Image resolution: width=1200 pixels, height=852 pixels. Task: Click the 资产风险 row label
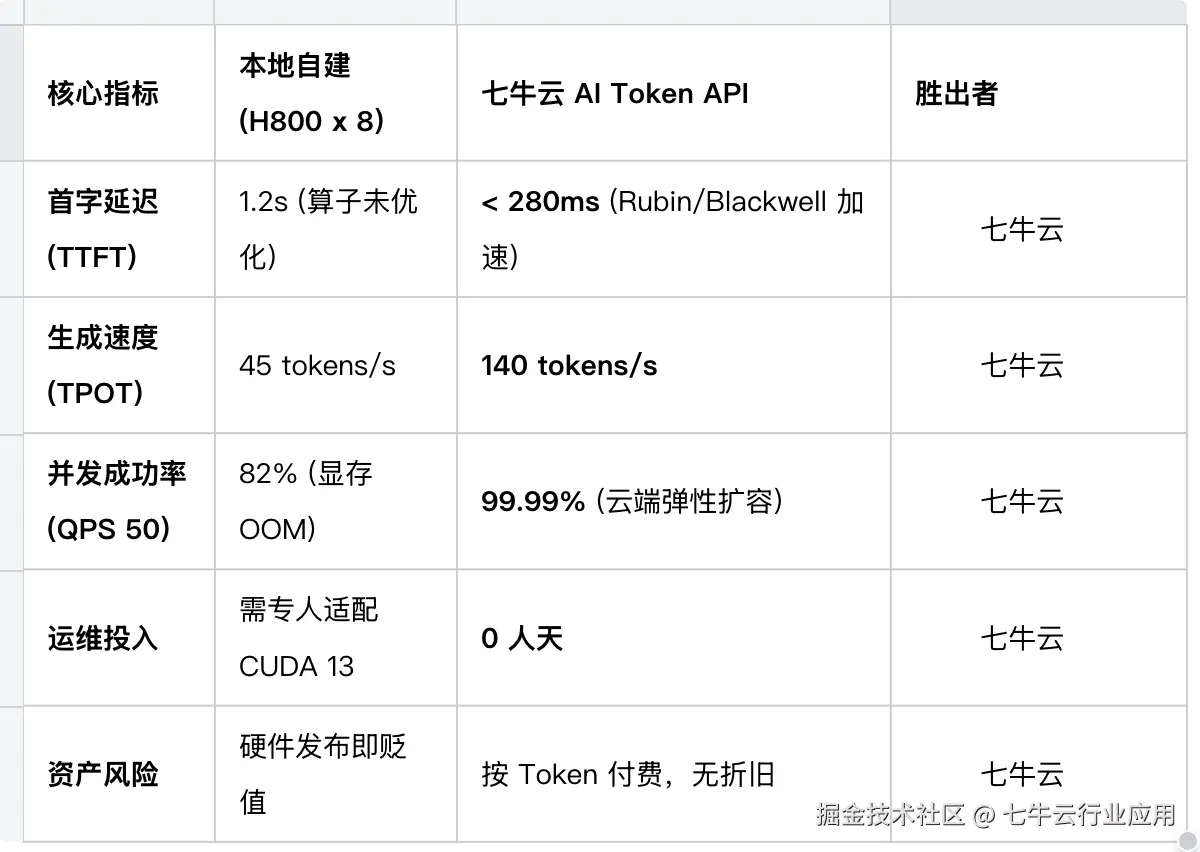click(103, 774)
